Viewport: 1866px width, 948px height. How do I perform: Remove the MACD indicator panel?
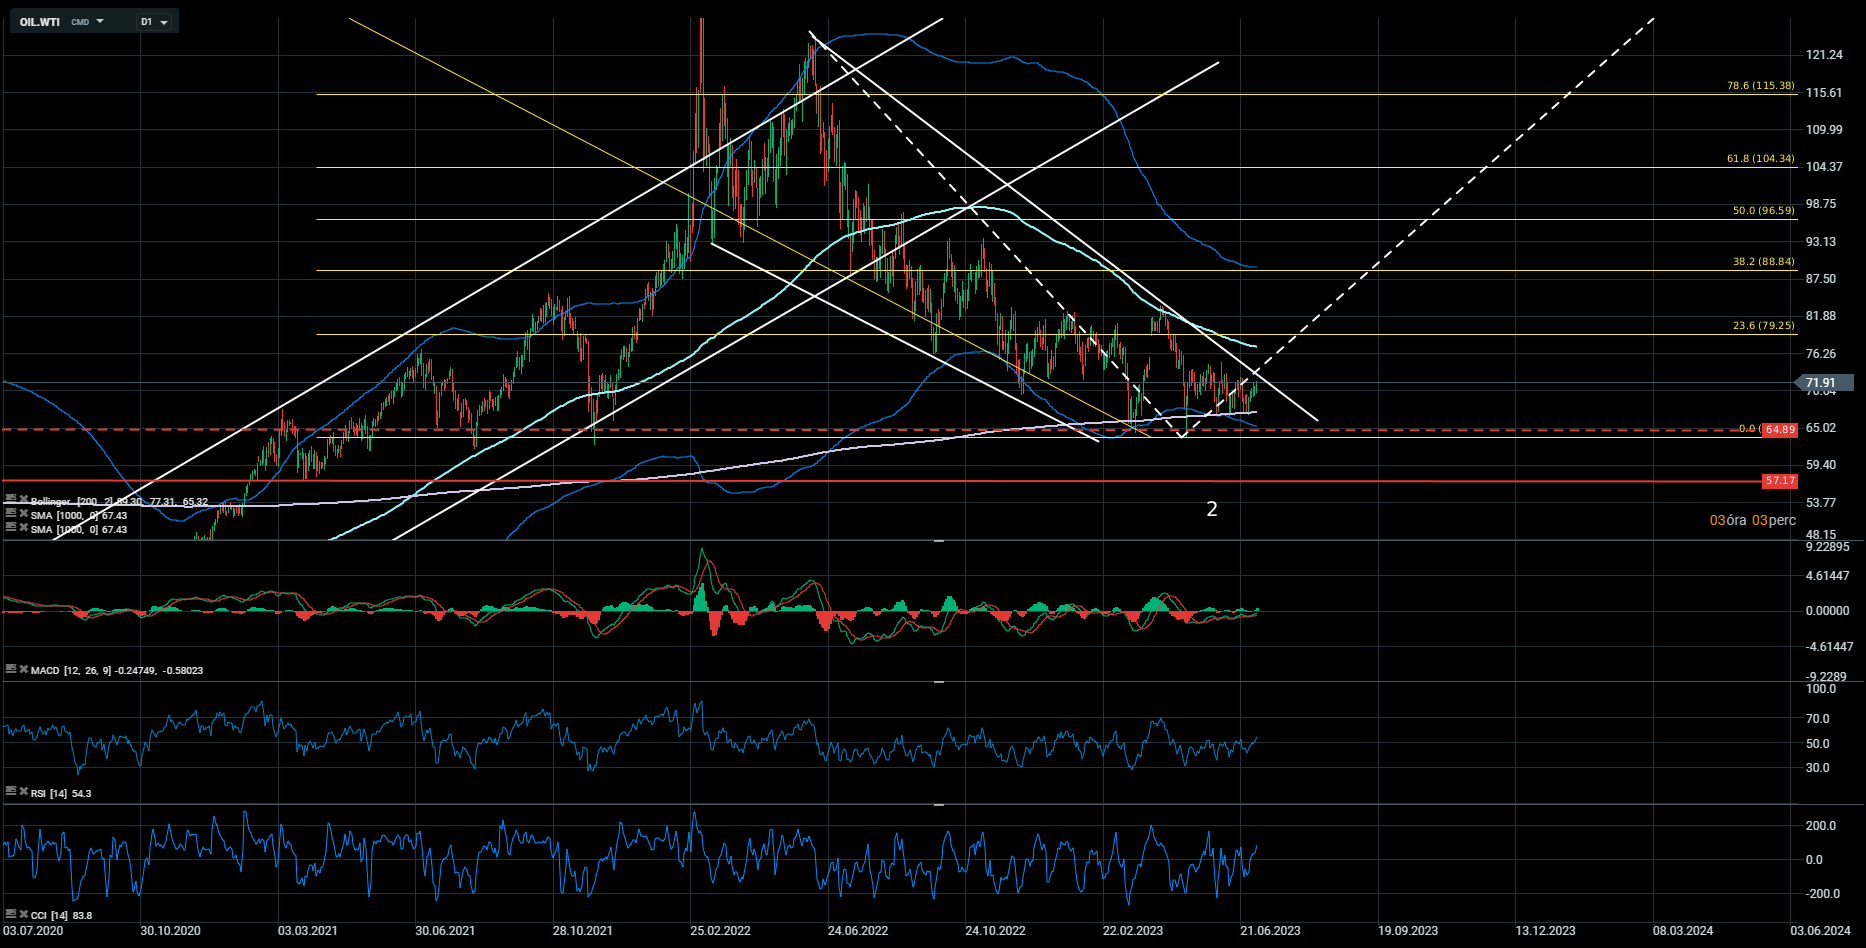tap(23, 668)
